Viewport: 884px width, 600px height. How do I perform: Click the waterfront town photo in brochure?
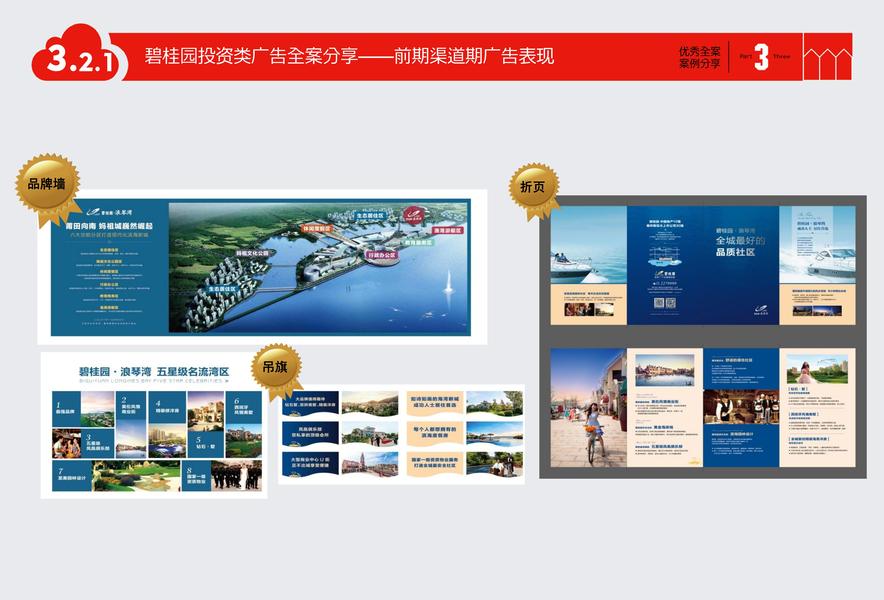(665, 370)
